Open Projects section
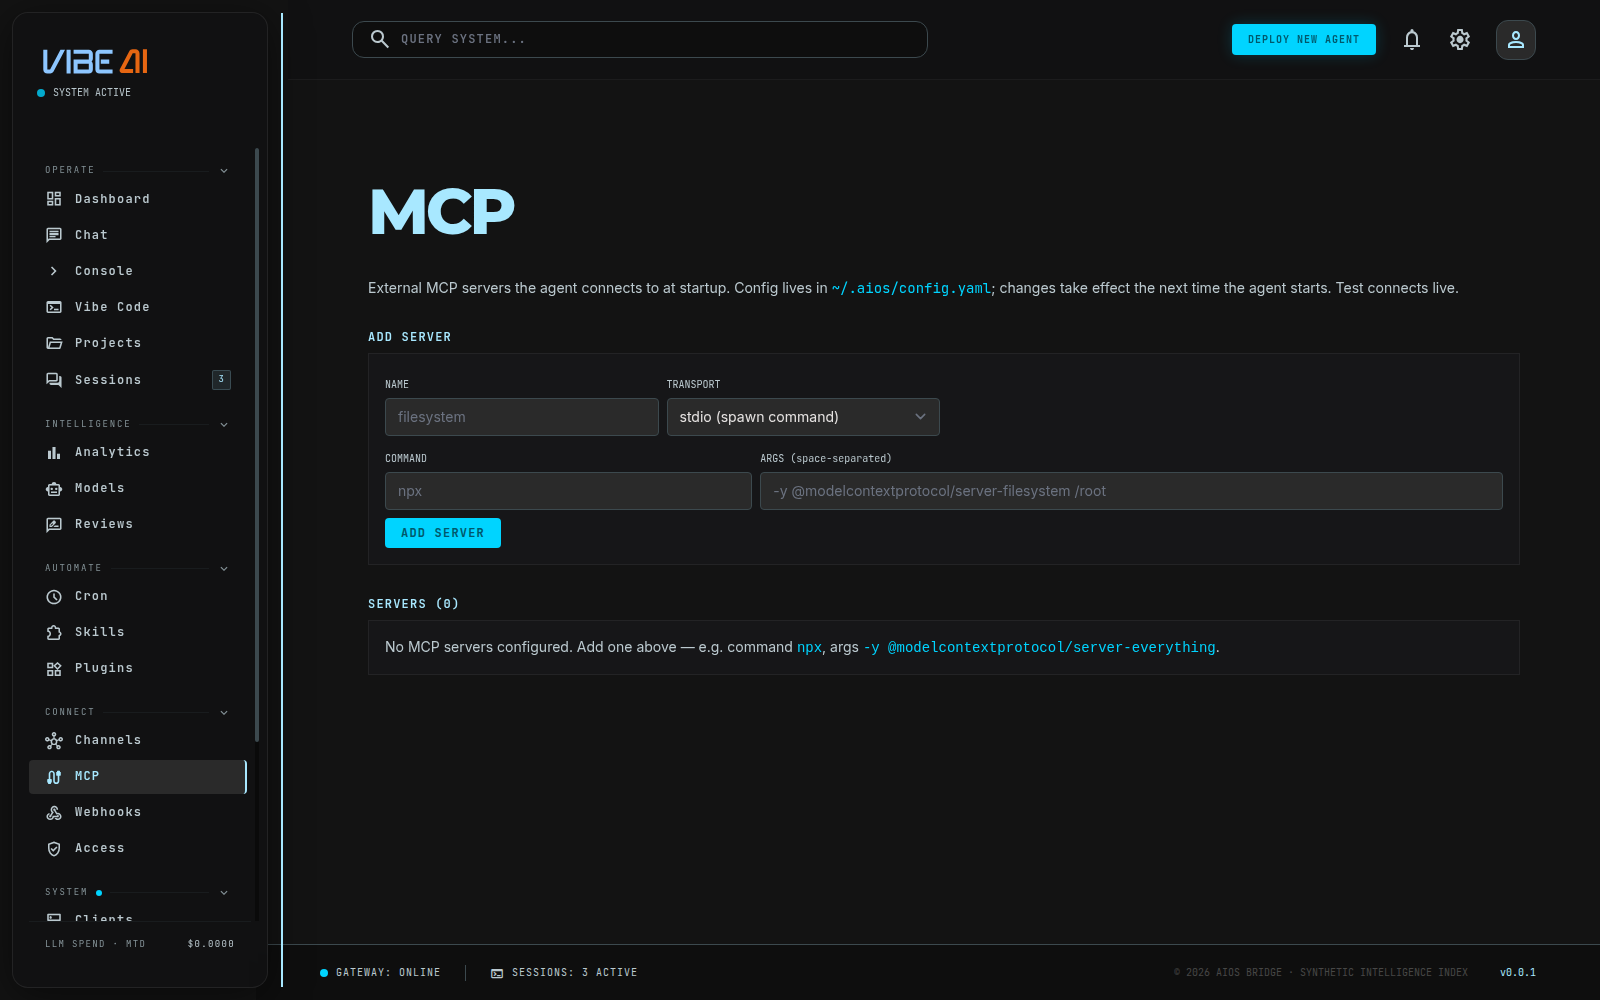The image size is (1600, 1000). (x=138, y=343)
